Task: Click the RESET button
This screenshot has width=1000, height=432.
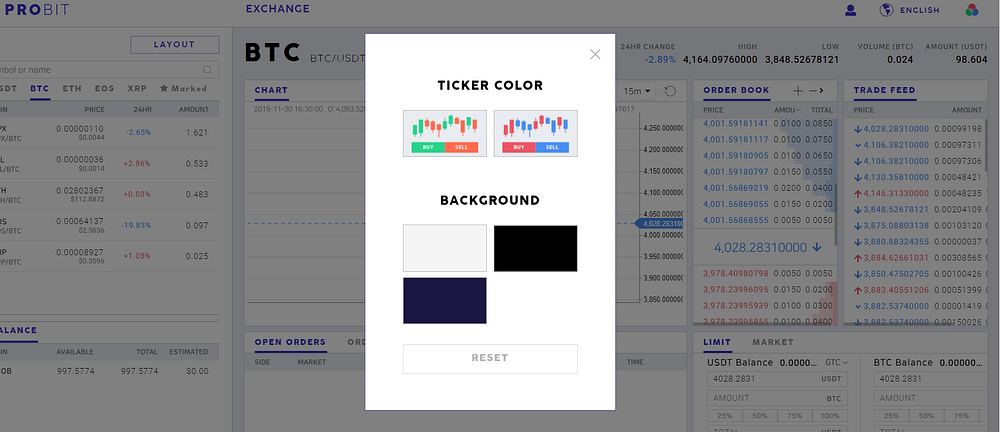Action: point(490,359)
